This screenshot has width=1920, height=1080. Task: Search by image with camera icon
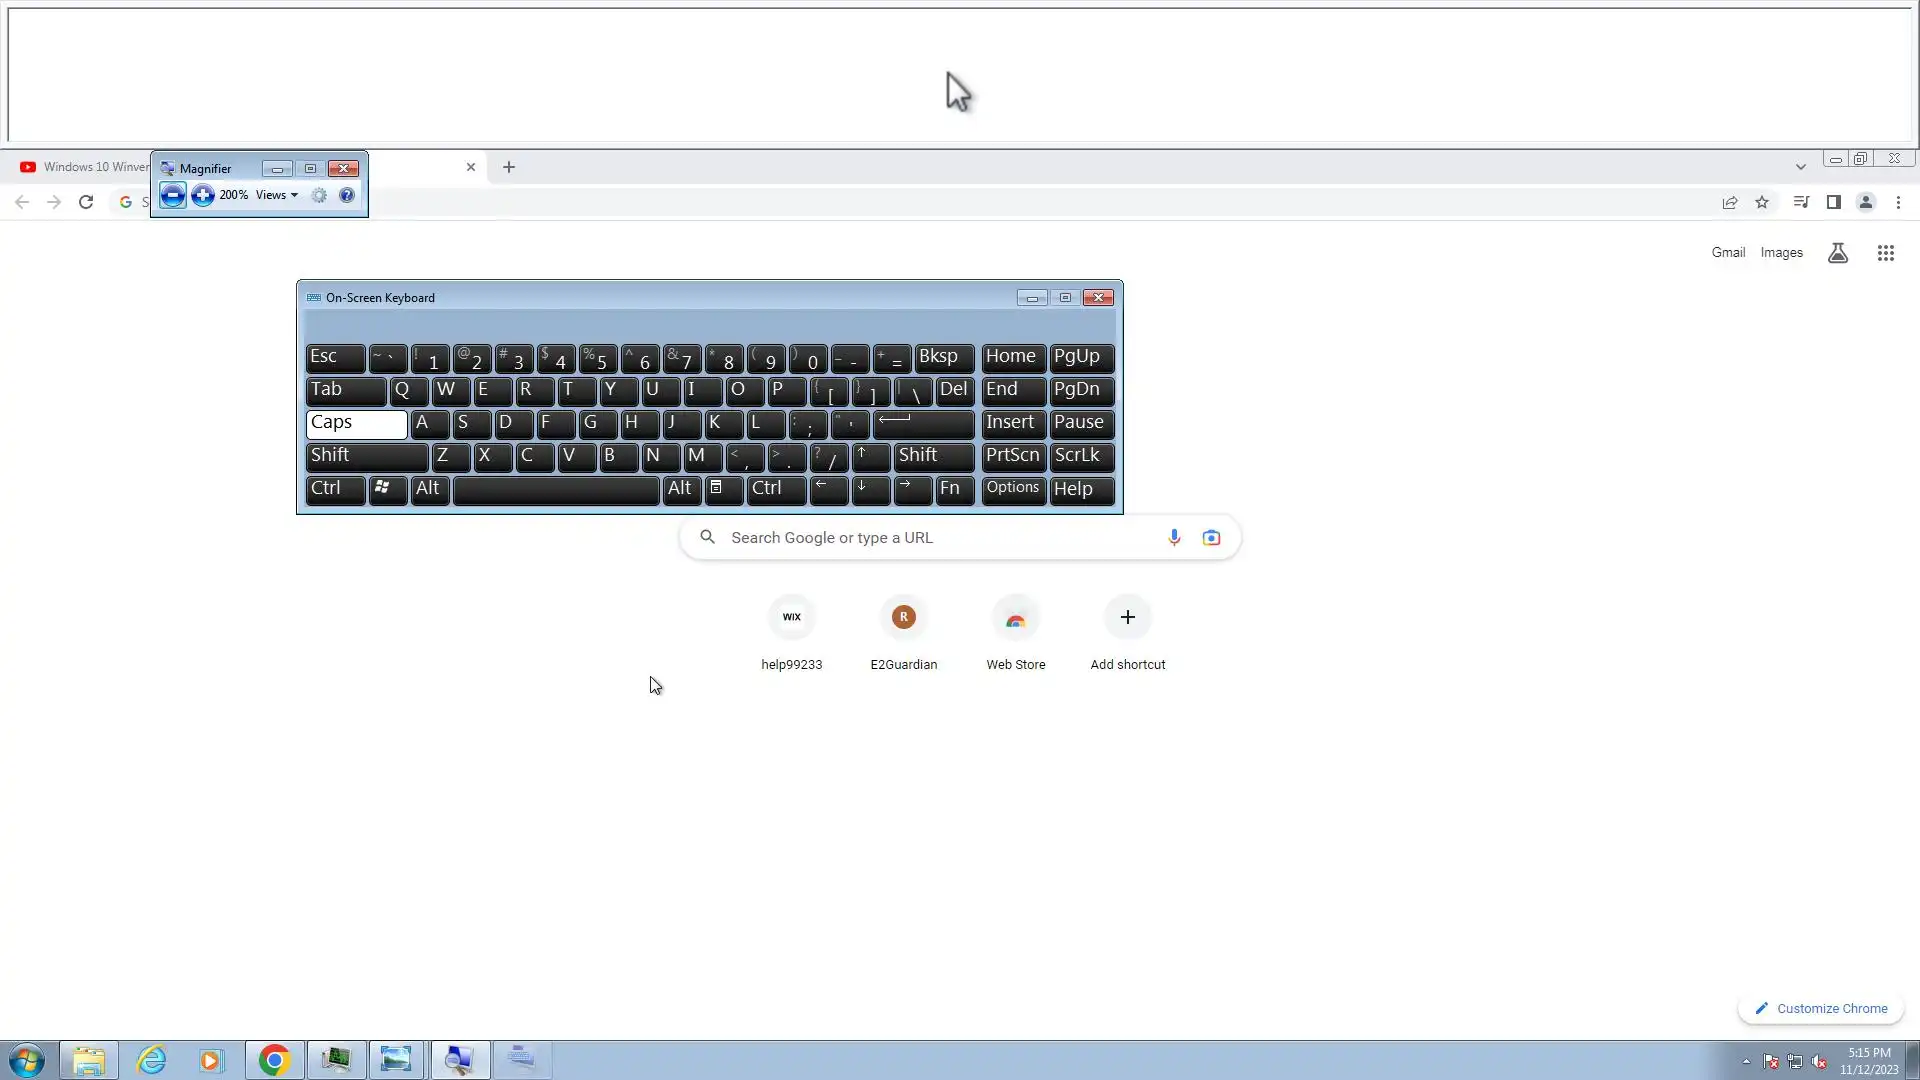pyautogui.click(x=1211, y=538)
